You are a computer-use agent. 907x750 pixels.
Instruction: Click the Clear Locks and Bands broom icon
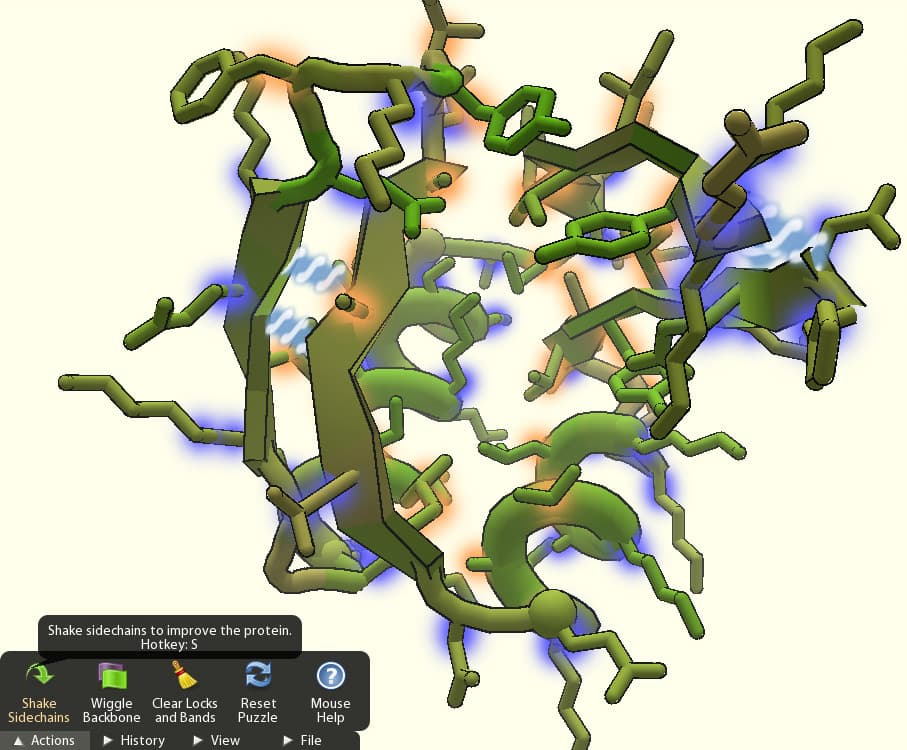185,675
